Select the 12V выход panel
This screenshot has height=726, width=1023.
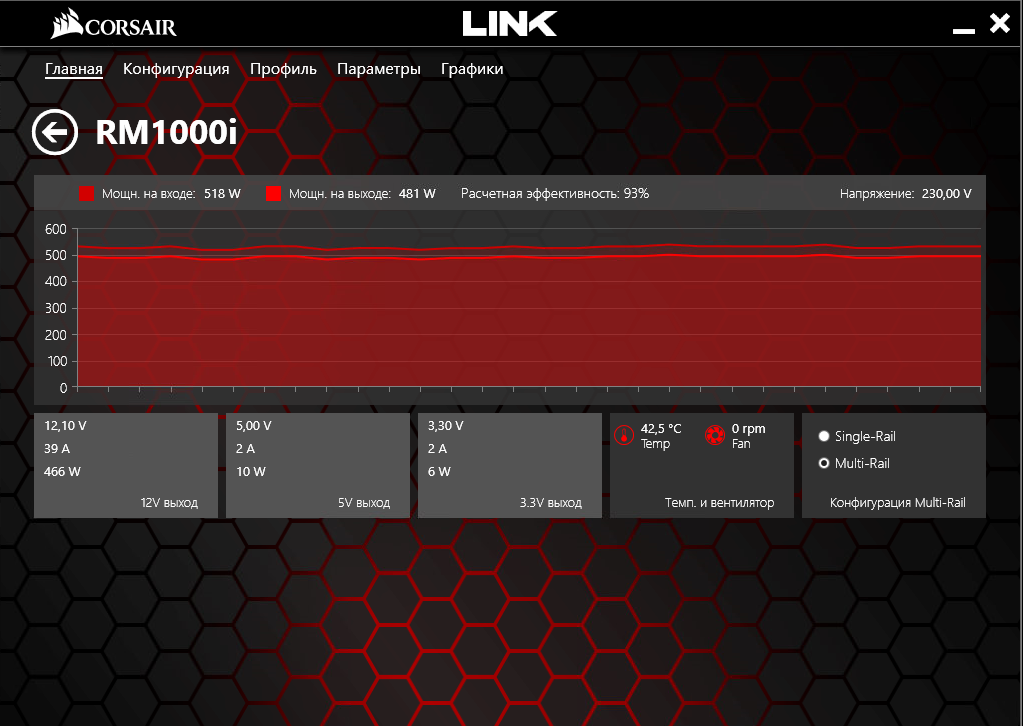[x=125, y=465]
